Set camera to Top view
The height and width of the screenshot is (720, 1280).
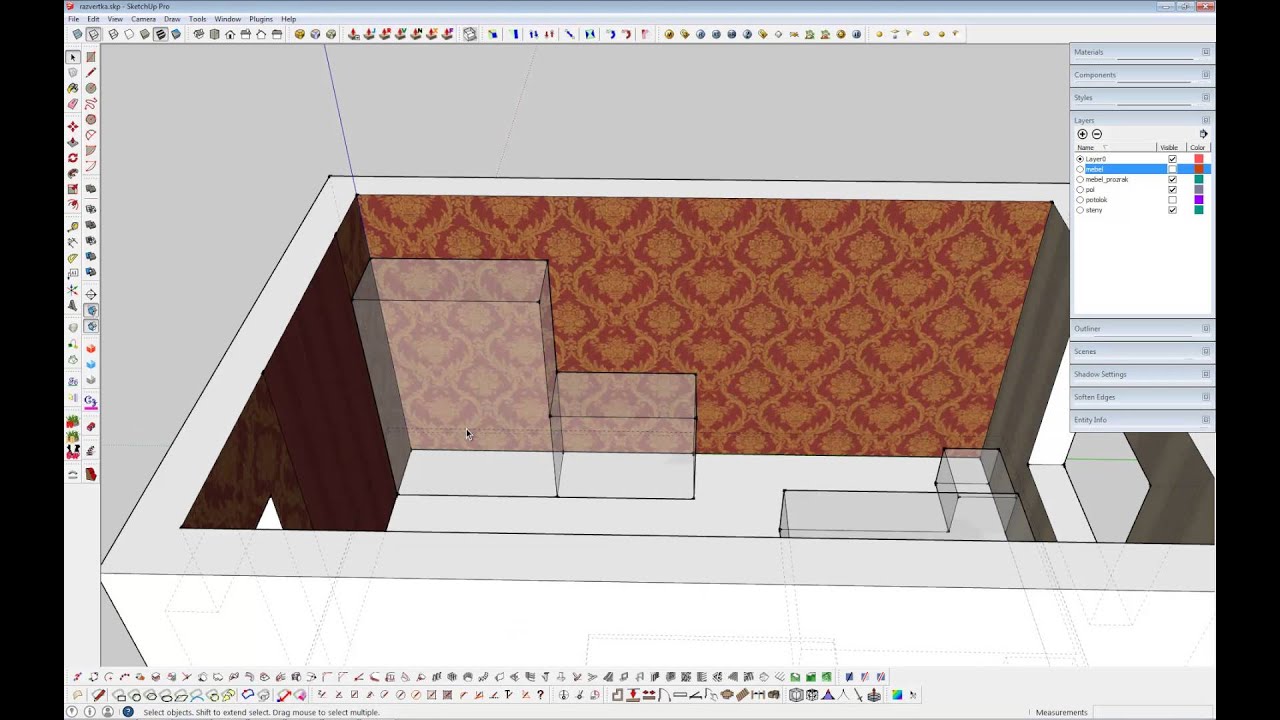coord(214,34)
